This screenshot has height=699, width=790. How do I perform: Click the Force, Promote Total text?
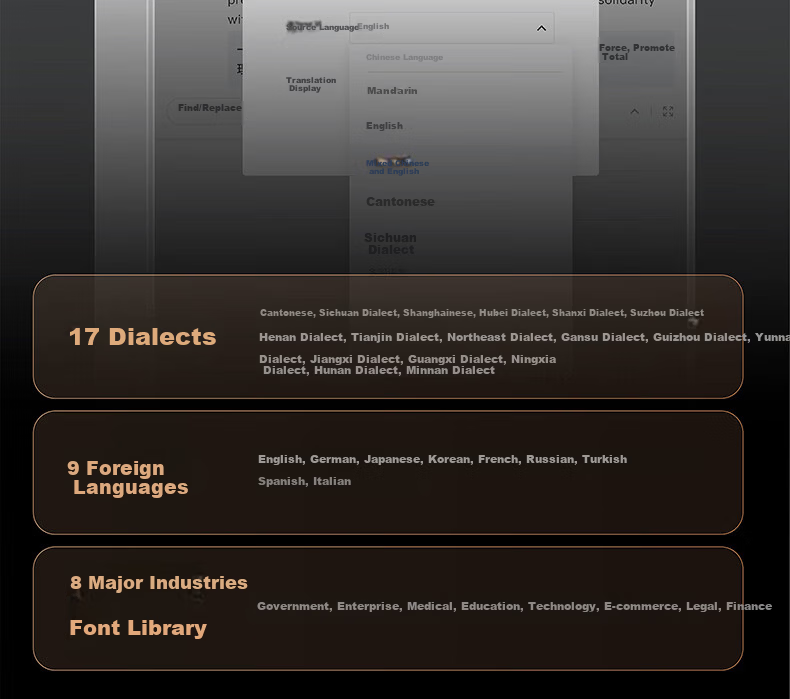tap(637, 52)
